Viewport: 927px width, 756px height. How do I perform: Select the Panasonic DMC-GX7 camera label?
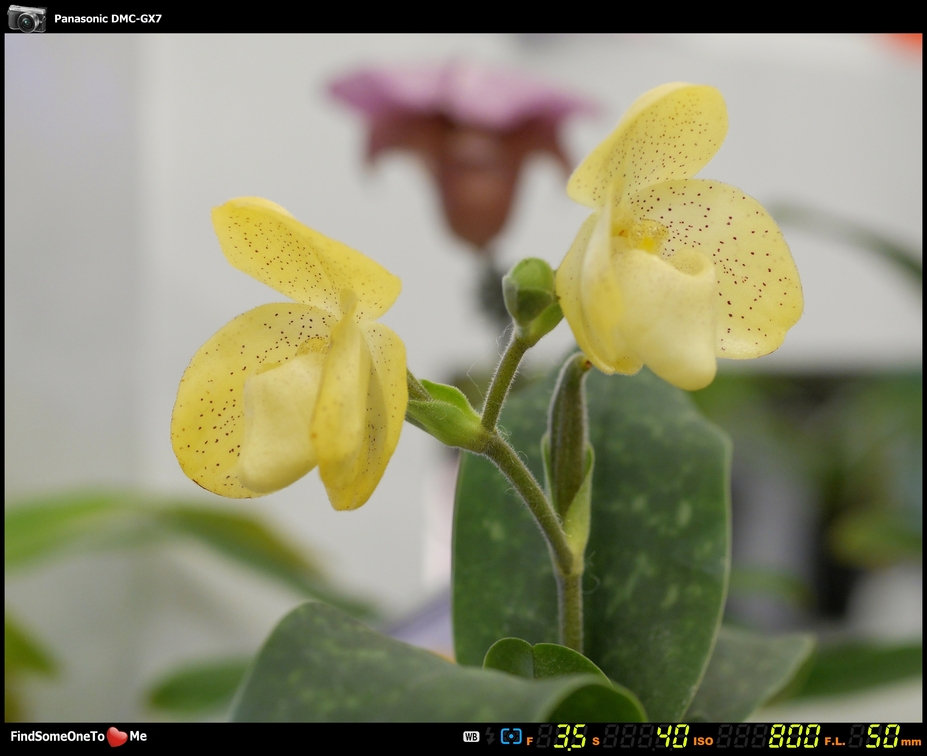[x=108, y=18]
